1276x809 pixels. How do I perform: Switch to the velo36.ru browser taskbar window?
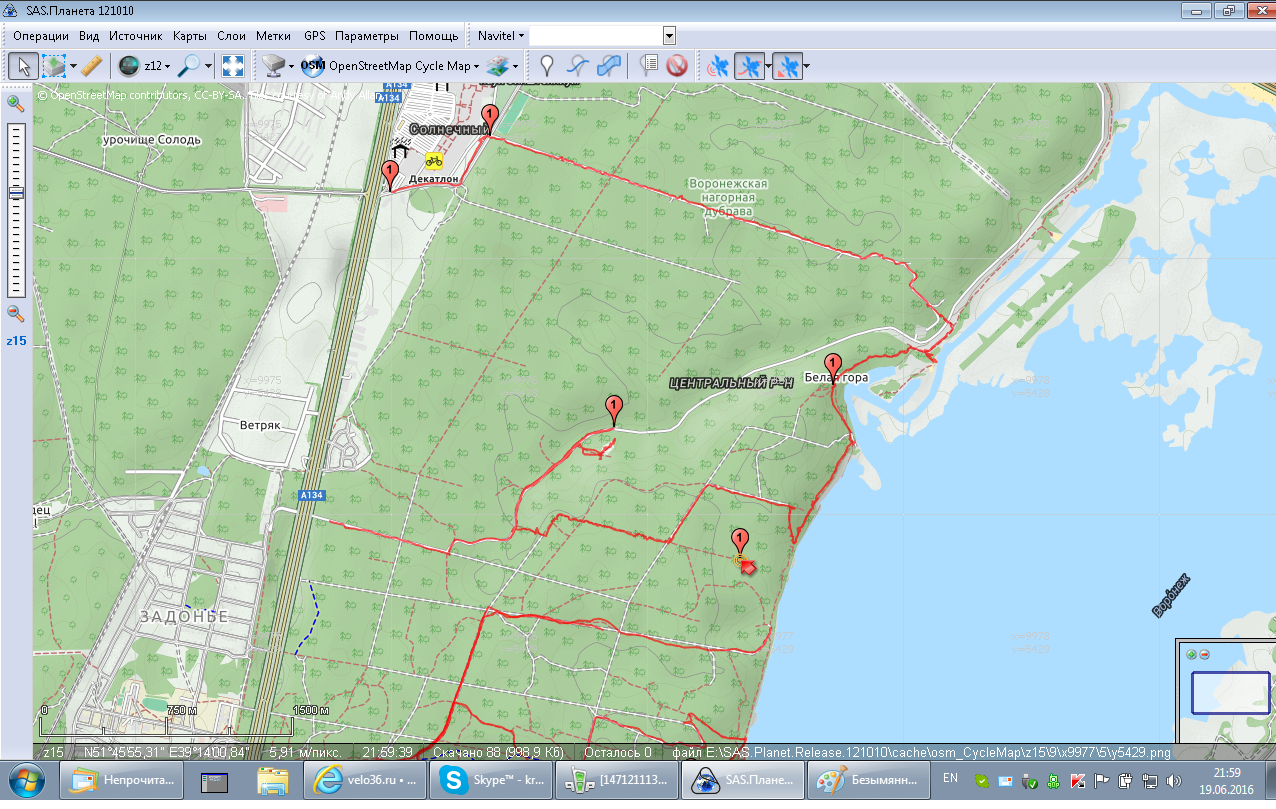click(365, 780)
